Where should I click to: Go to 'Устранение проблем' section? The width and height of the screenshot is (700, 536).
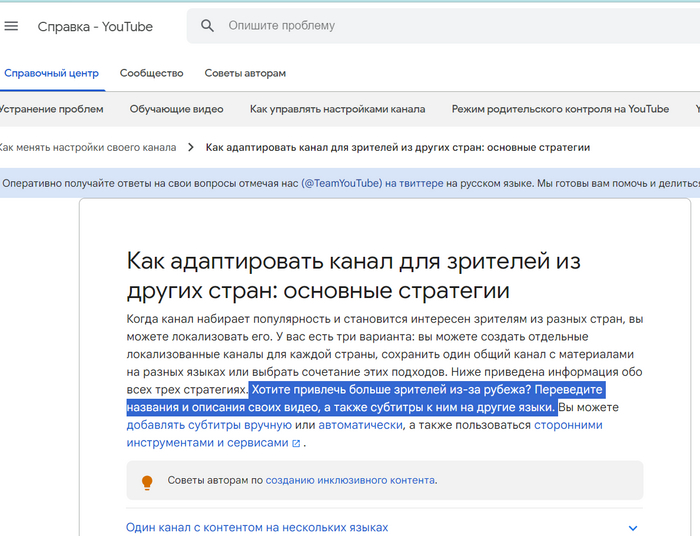tap(50, 109)
